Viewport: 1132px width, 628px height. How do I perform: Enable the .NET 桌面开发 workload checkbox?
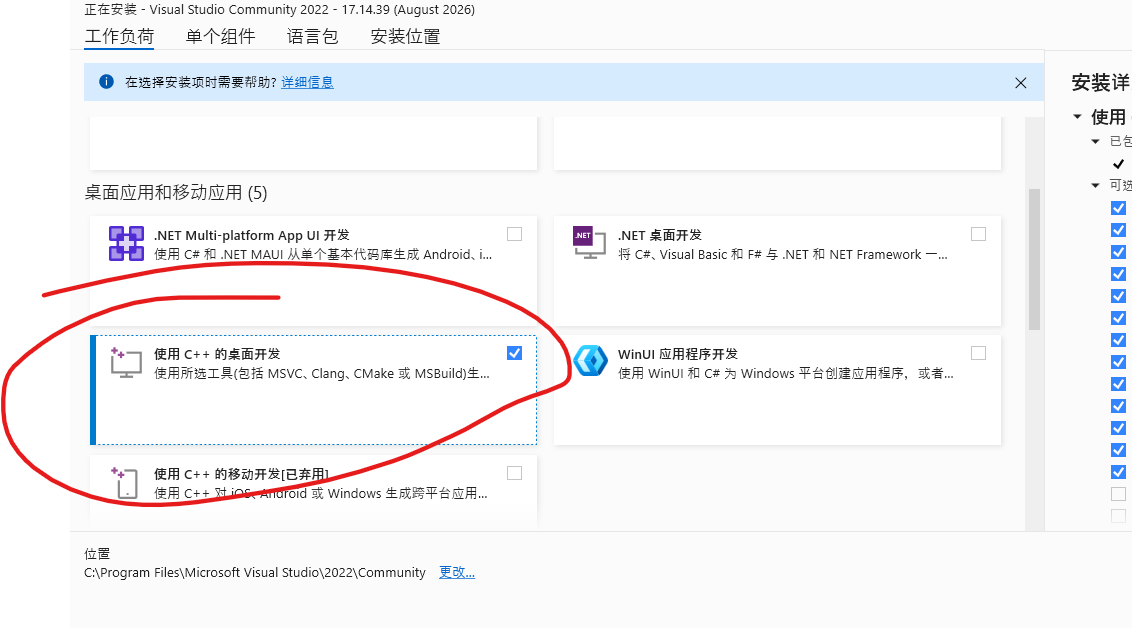click(978, 234)
